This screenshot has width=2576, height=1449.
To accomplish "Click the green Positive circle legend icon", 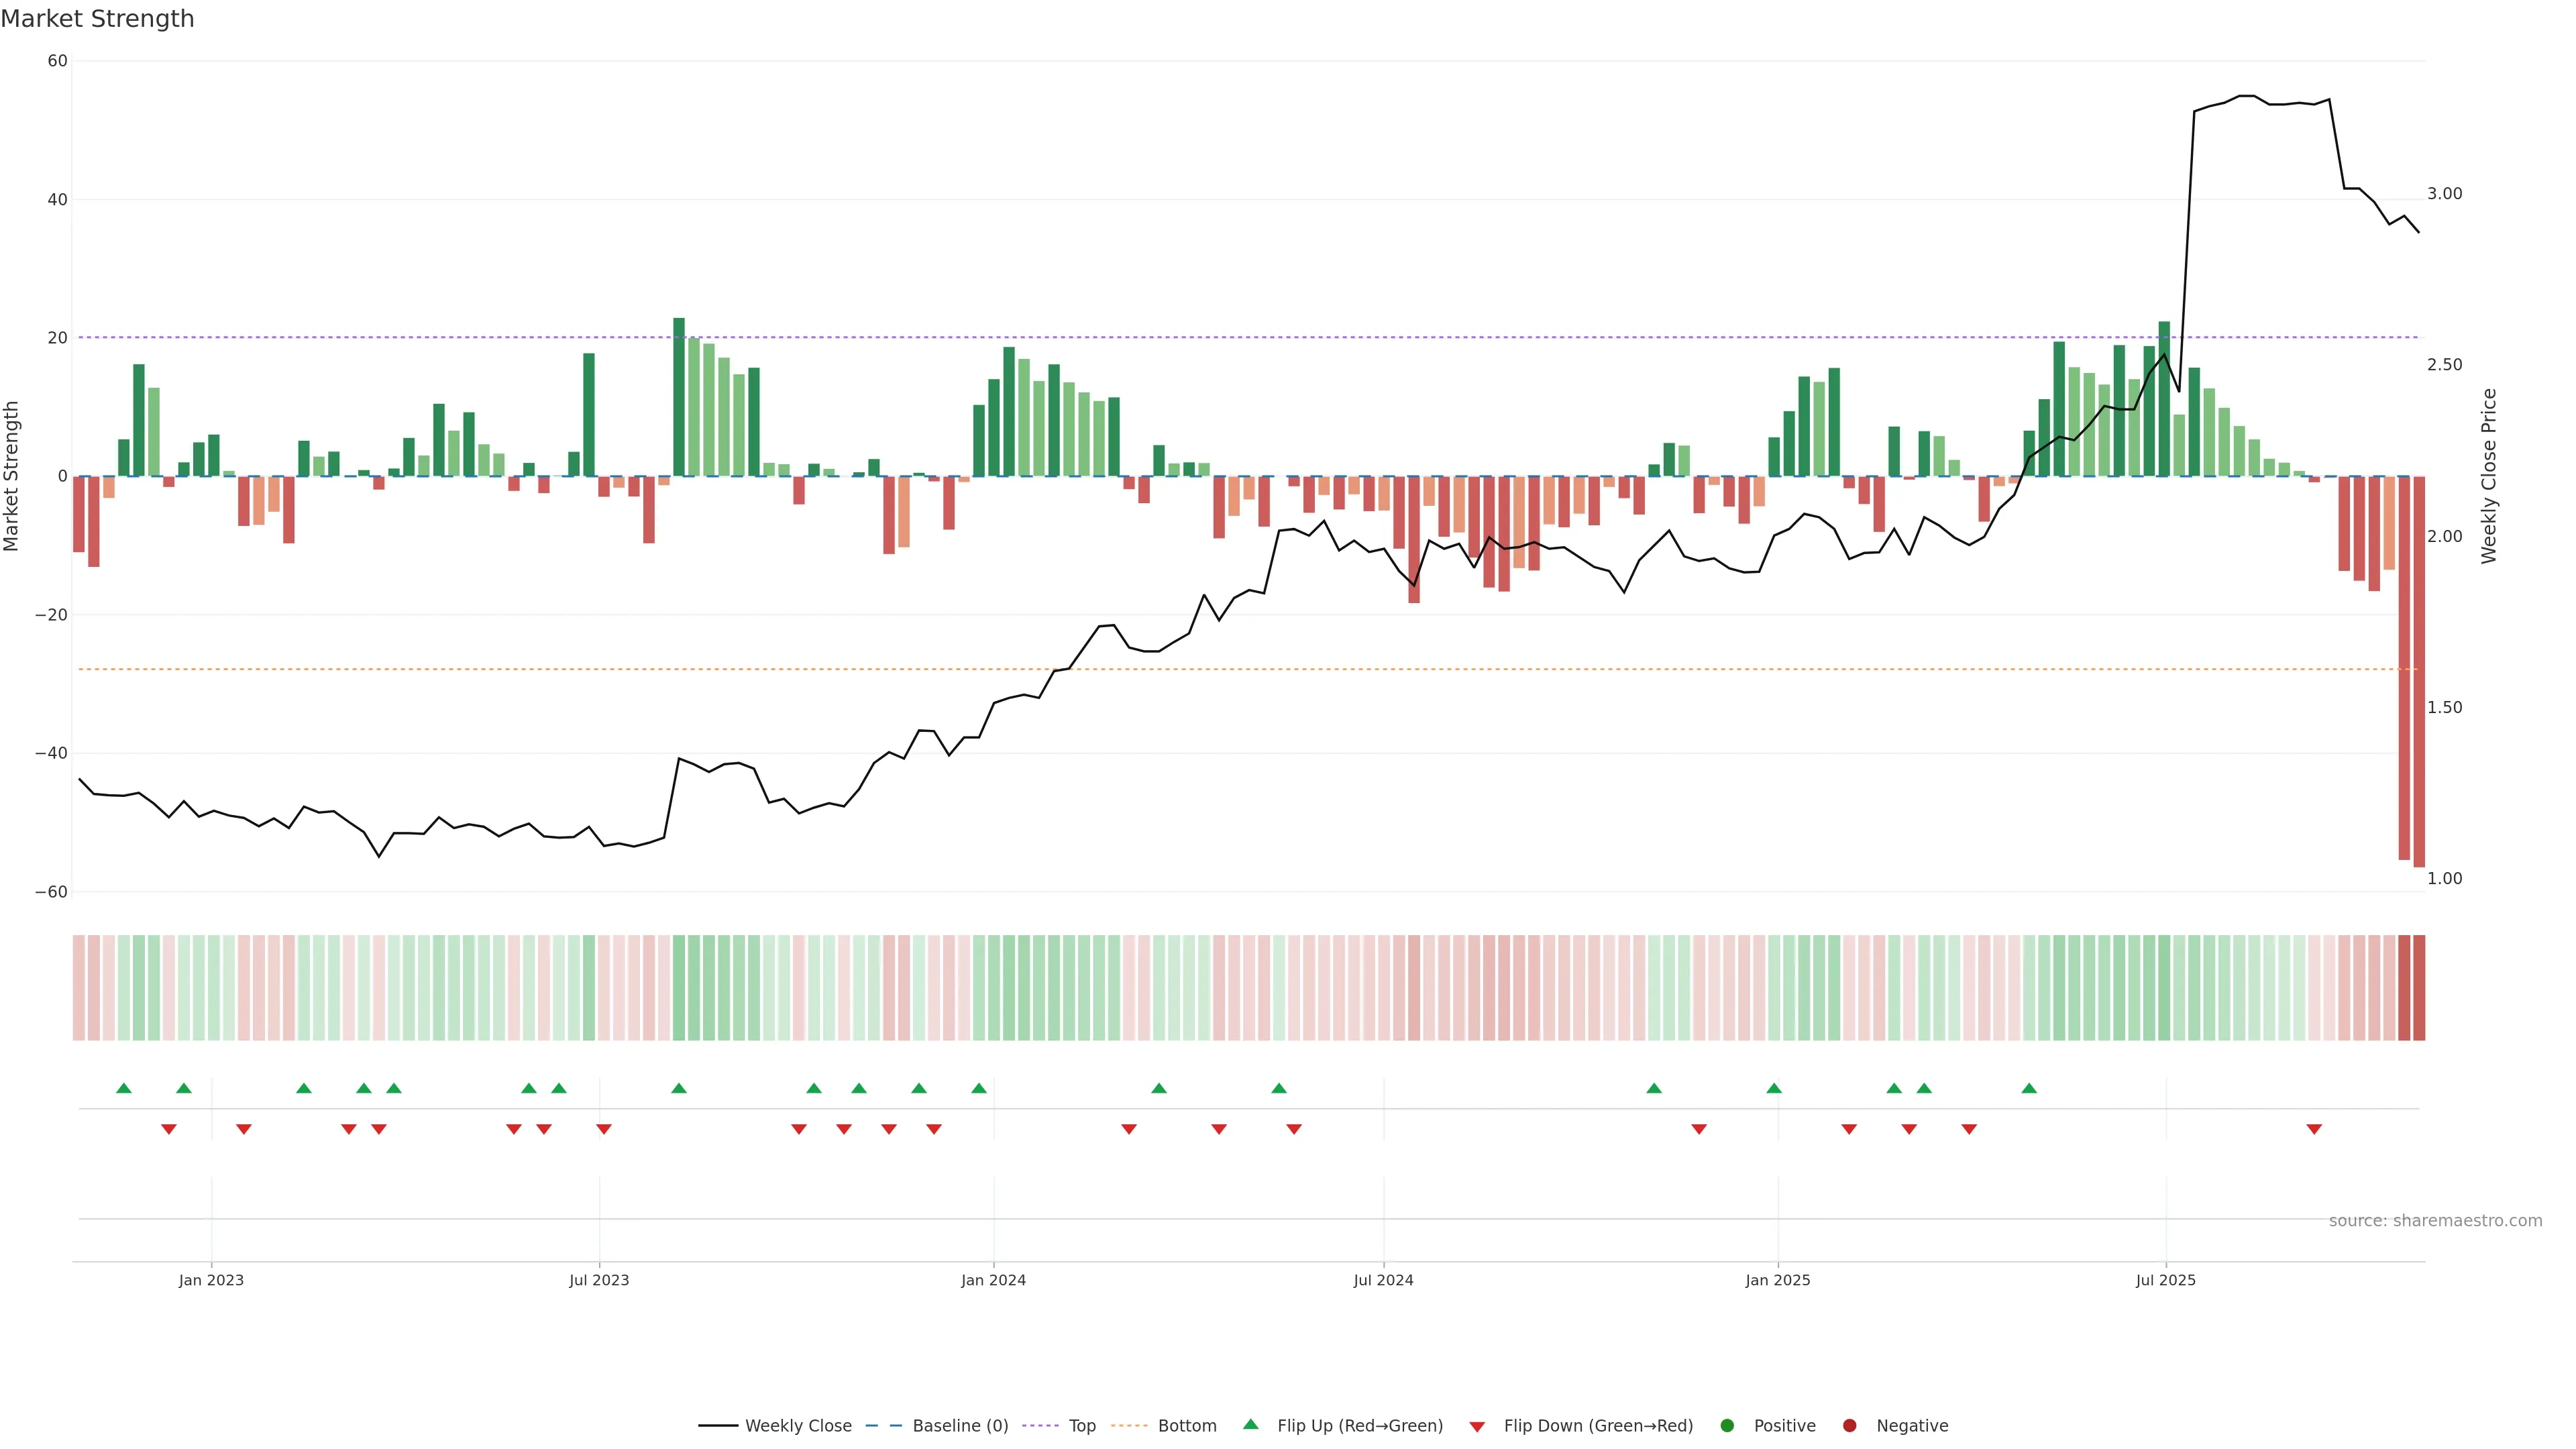I will point(1727,1426).
